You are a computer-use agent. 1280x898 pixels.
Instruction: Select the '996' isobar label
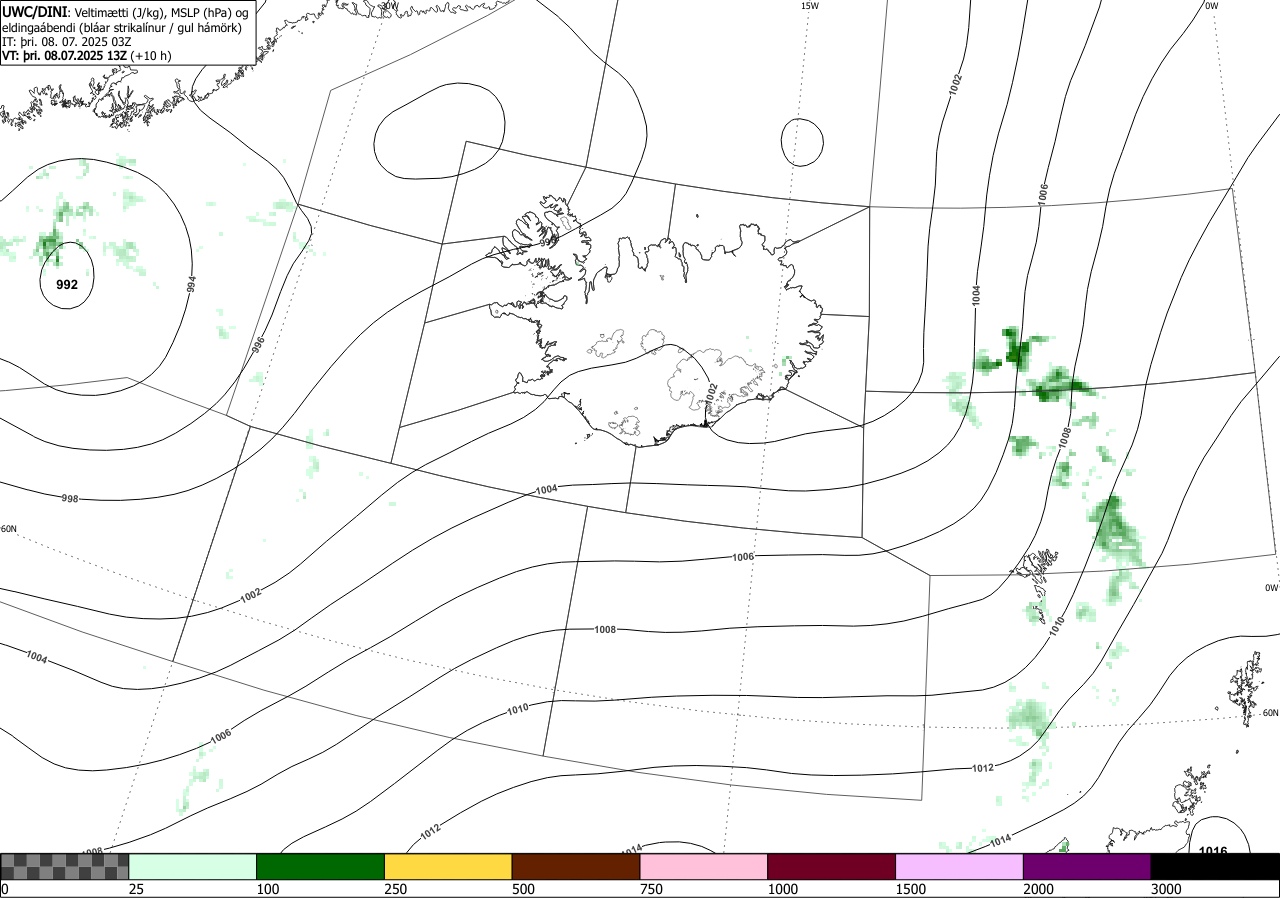[x=258, y=345]
